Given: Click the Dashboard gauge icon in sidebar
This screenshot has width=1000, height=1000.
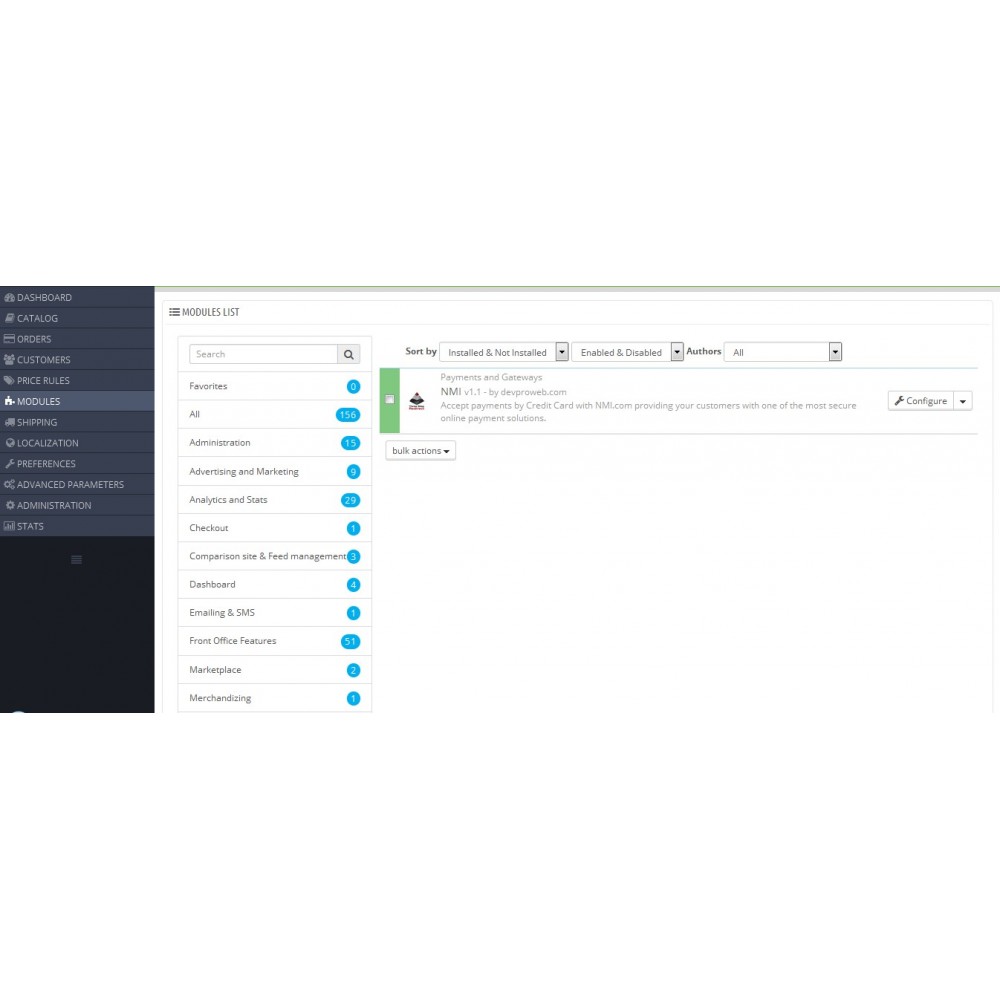Looking at the screenshot, I should (9, 297).
